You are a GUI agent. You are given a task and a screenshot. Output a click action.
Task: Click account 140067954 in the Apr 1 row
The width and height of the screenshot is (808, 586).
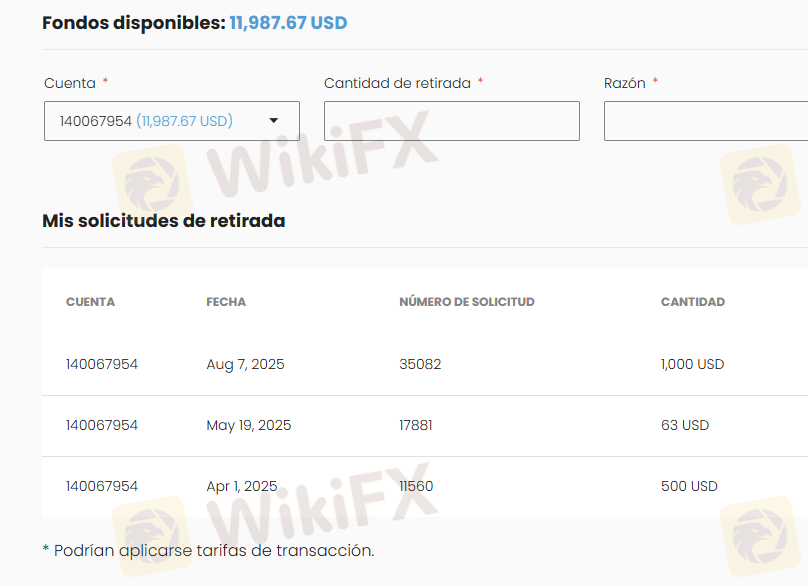(x=102, y=486)
